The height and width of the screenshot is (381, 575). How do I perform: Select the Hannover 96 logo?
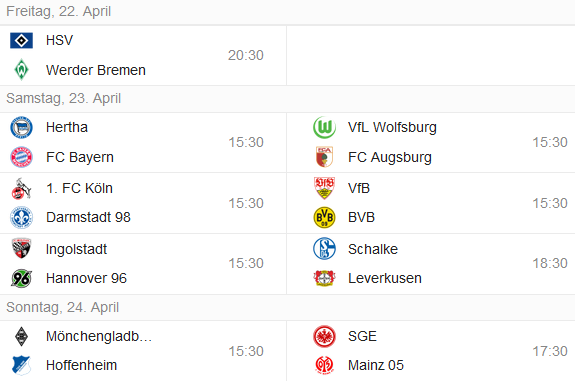tap(21, 278)
